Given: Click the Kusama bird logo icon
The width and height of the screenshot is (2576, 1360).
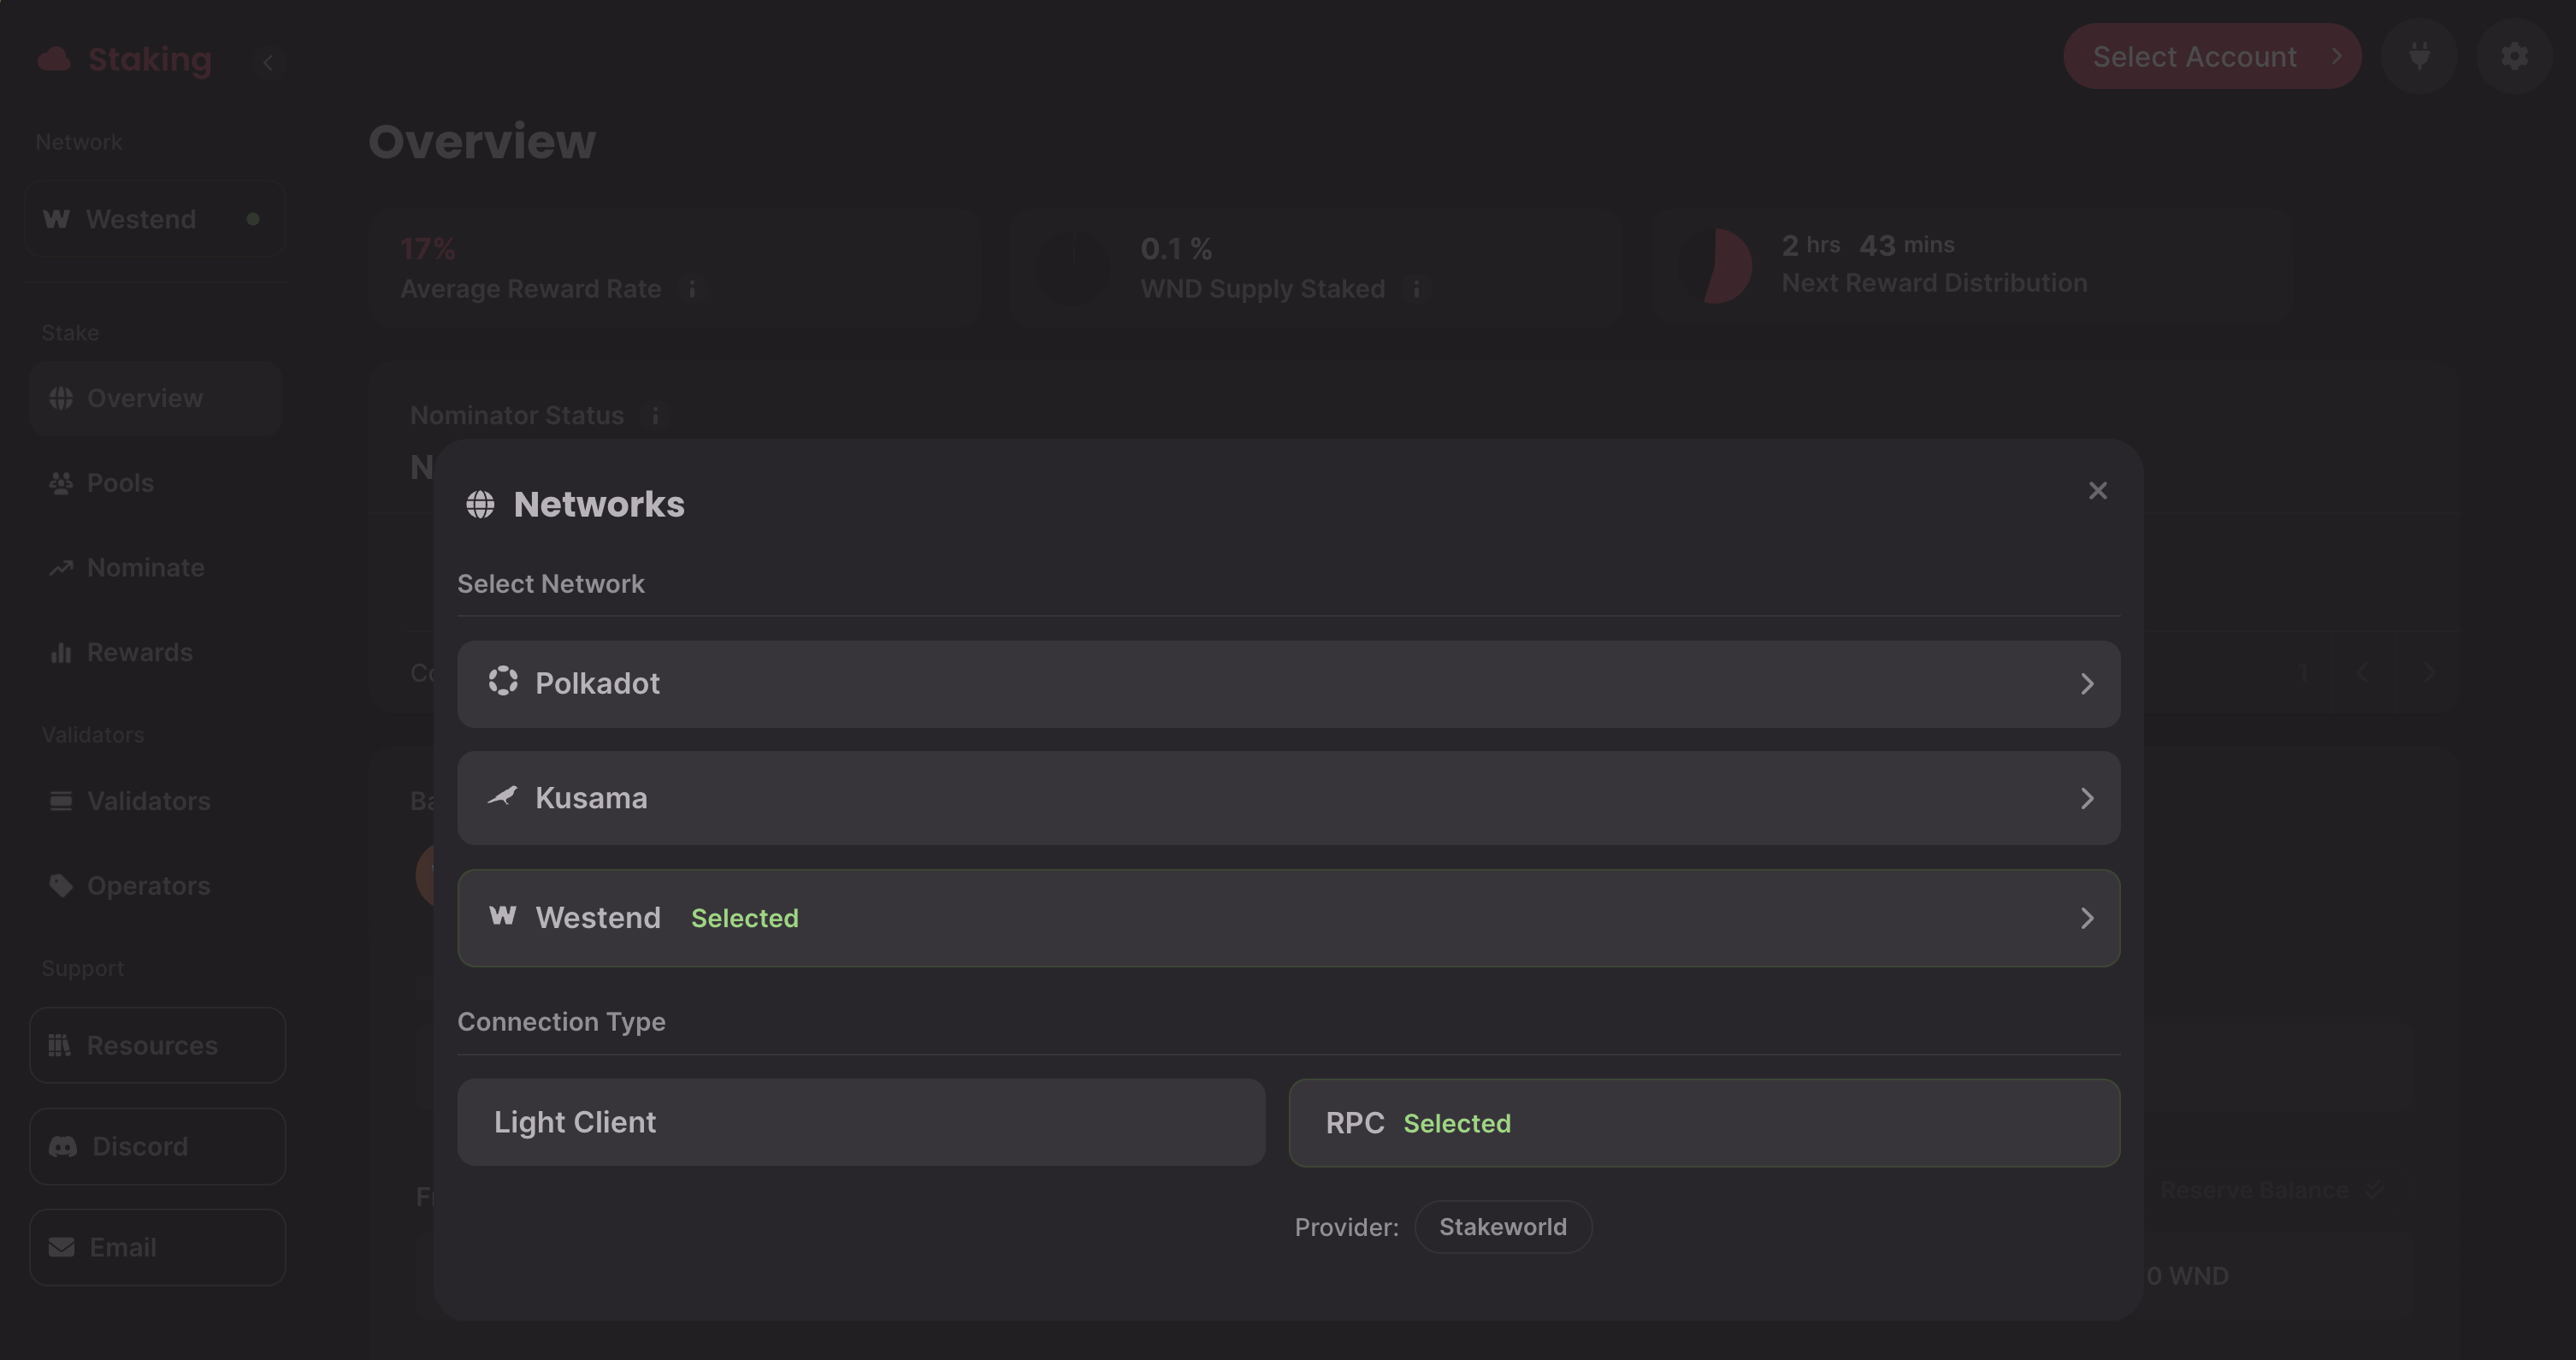Looking at the screenshot, I should [x=502, y=796].
